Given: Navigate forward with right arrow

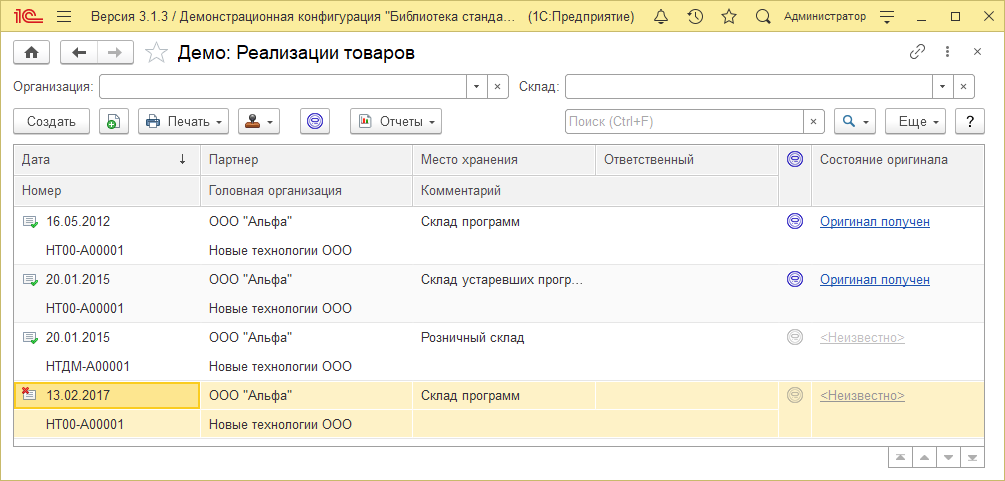Looking at the screenshot, I should [115, 53].
